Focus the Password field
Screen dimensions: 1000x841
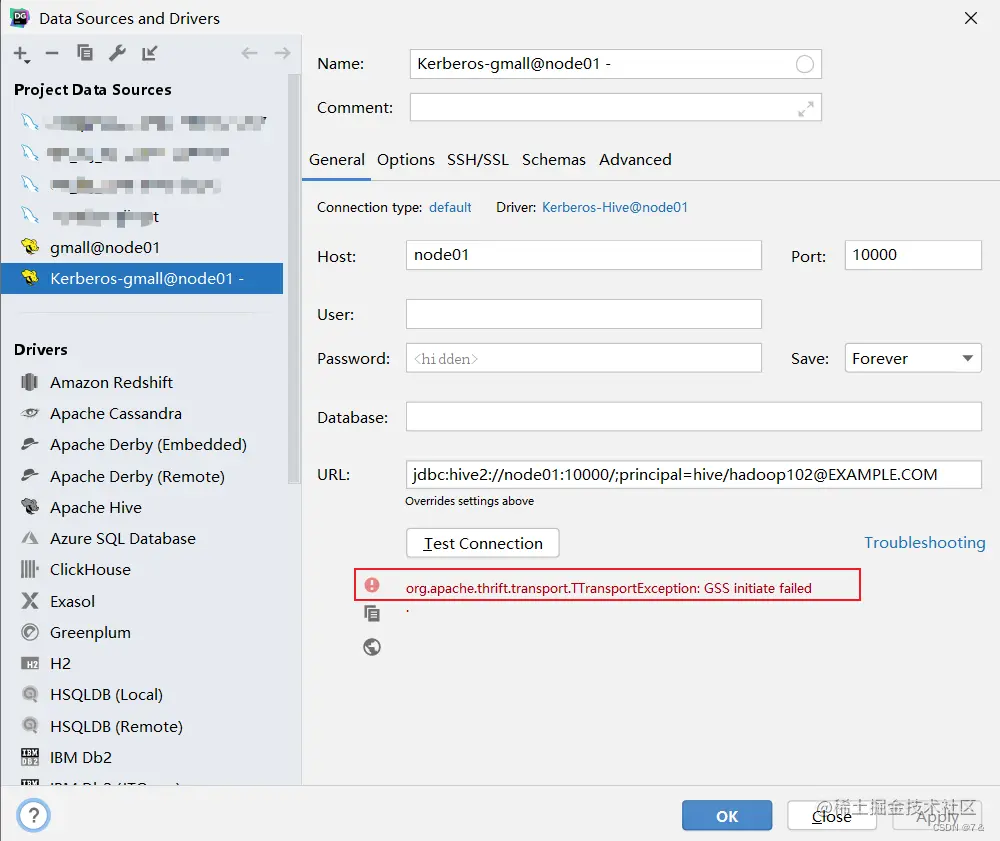coord(584,358)
